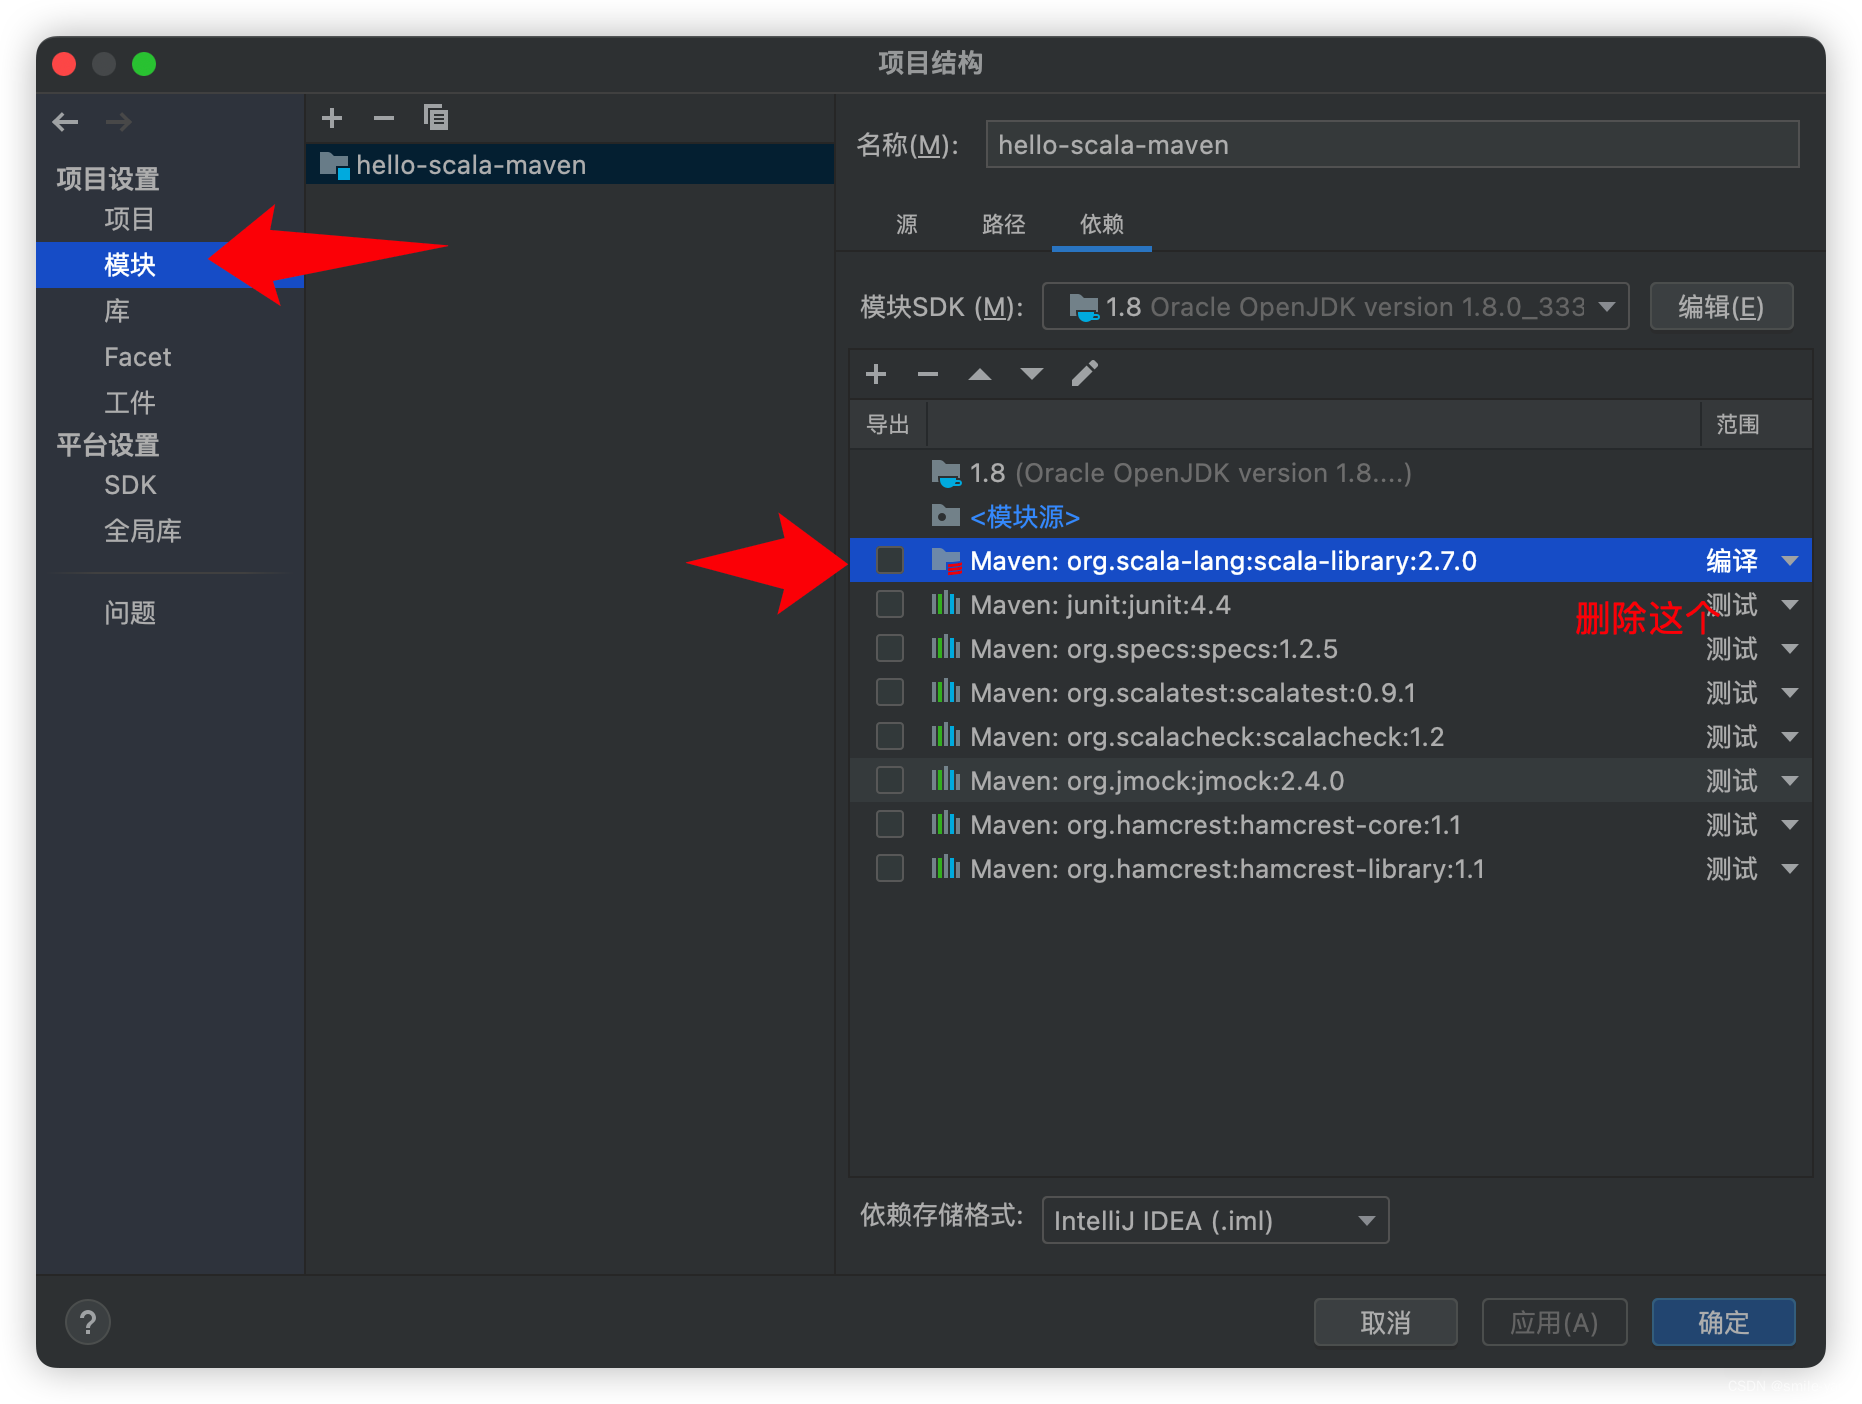Remove the selected module using the minus icon
1862x1404 pixels.
point(383,117)
